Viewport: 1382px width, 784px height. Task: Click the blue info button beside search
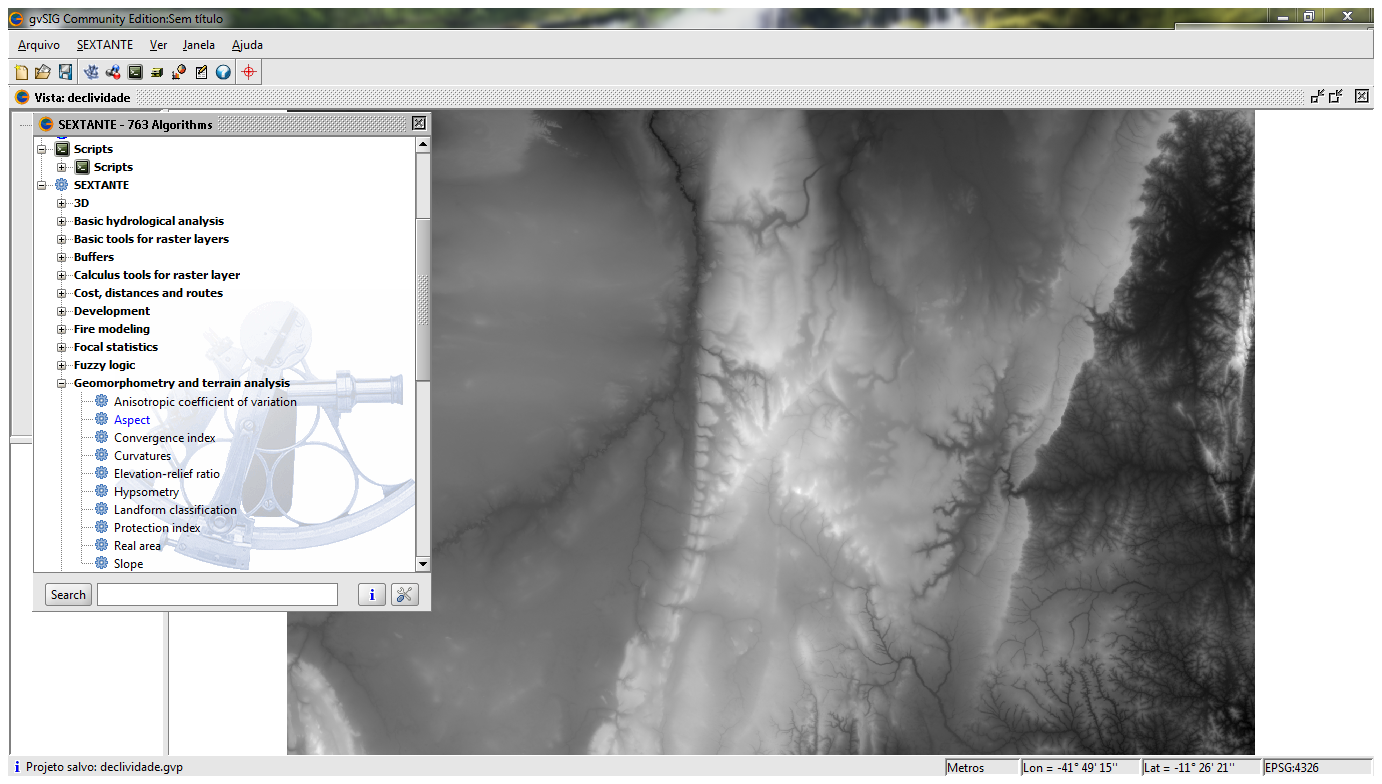tap(371, 595)
